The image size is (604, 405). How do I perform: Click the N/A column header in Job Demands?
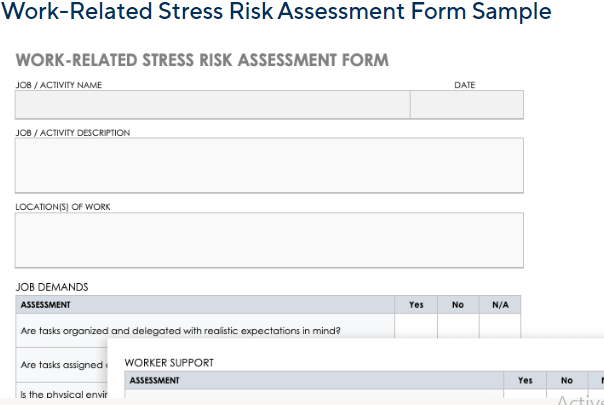point(500,305)
